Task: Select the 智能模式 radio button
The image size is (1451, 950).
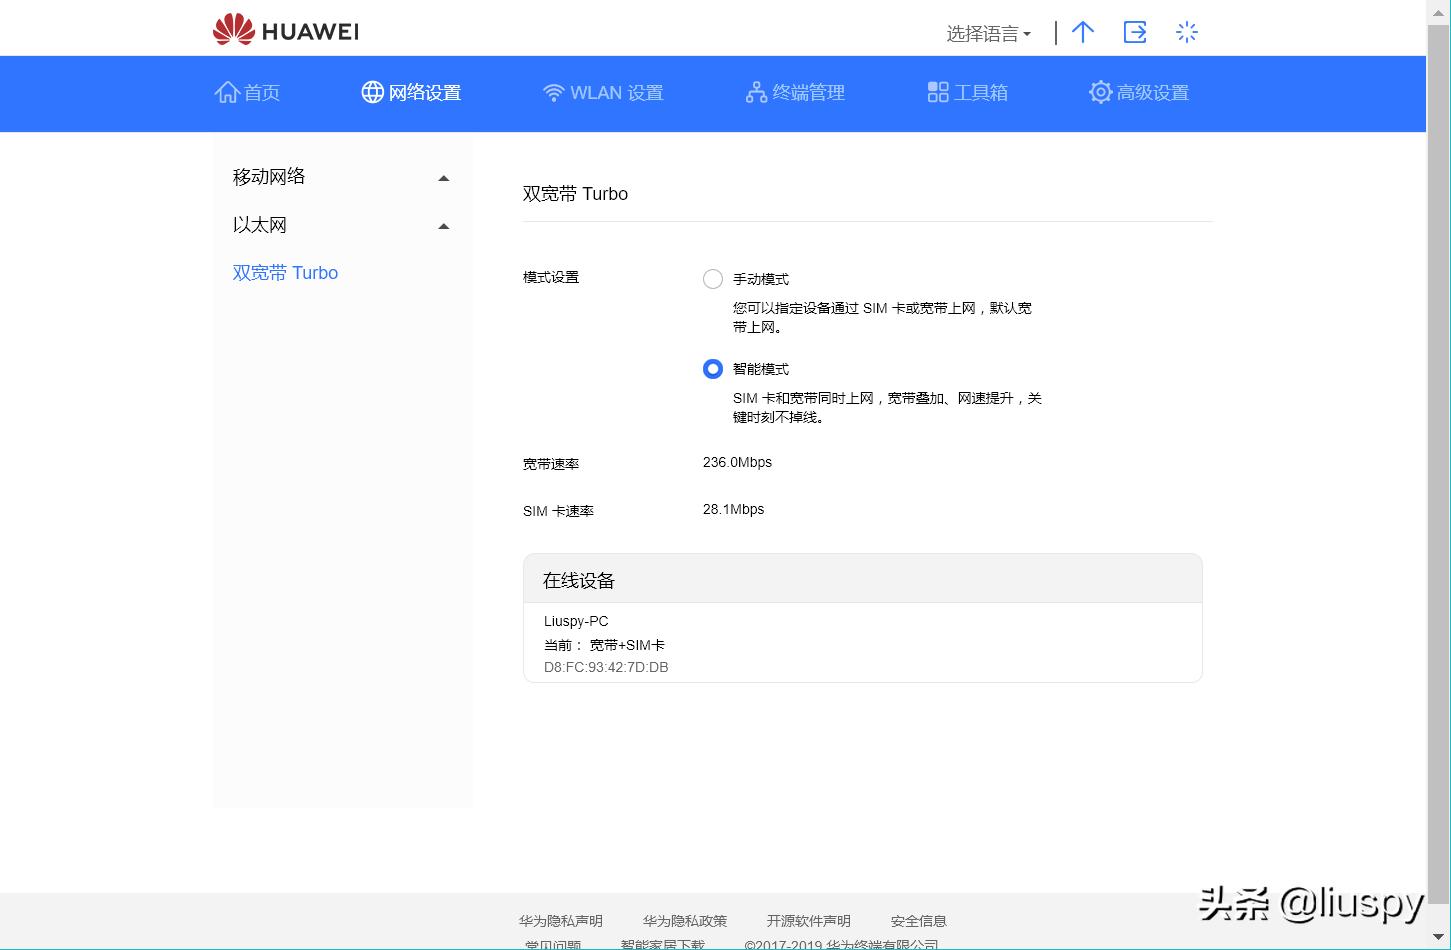Action: (712, 368)
